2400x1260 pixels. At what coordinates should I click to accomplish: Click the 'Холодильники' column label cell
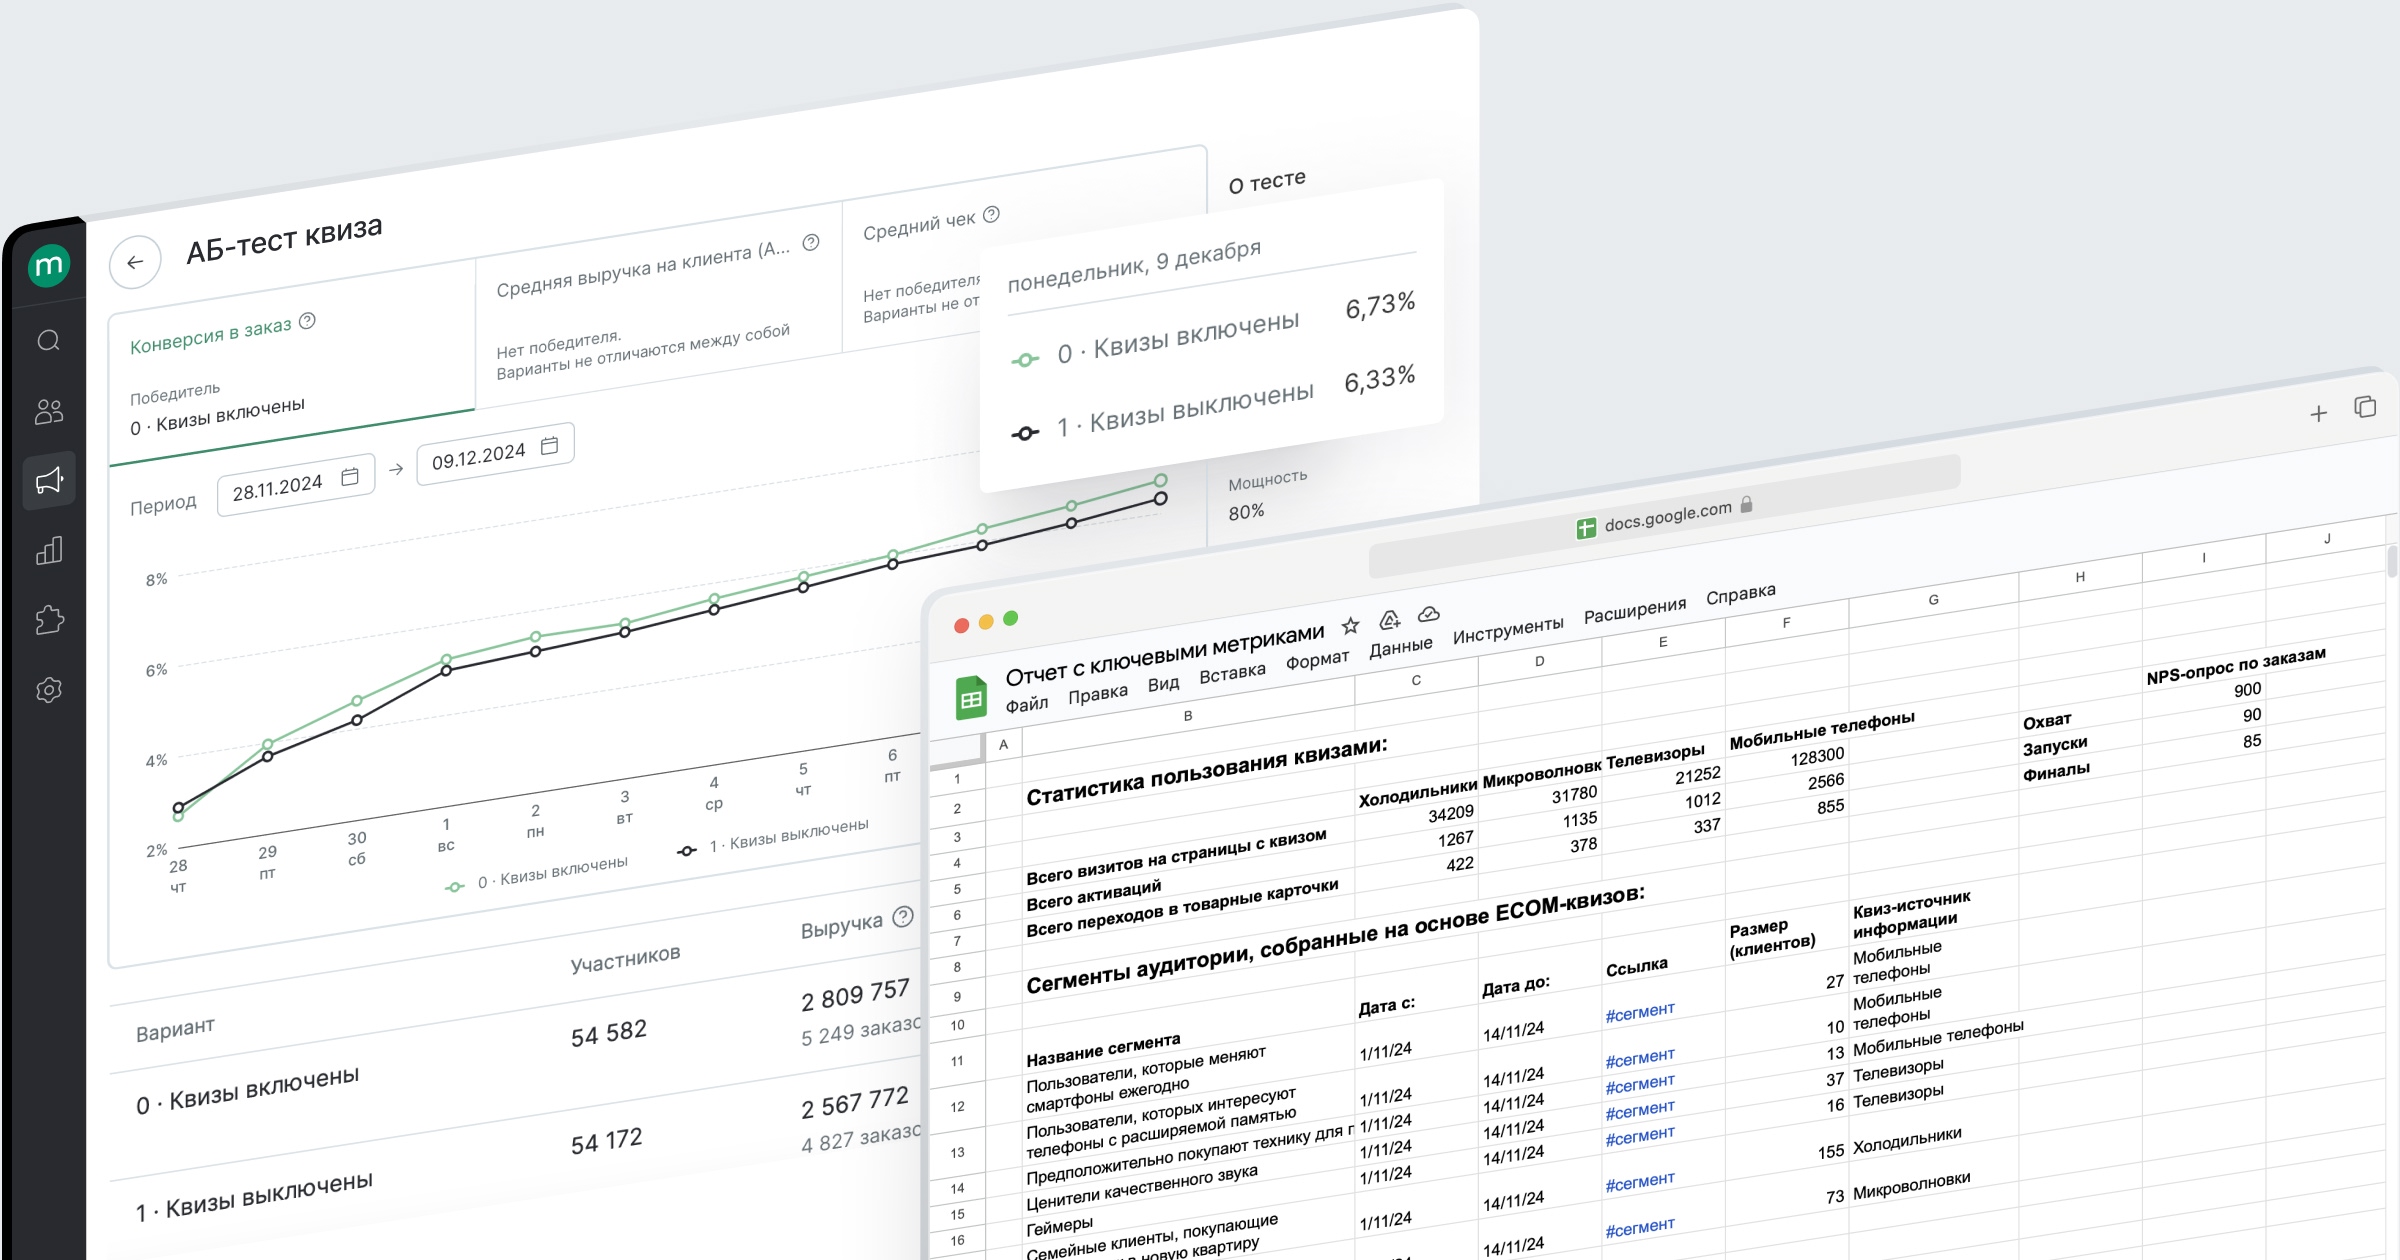click(1417, 794)
